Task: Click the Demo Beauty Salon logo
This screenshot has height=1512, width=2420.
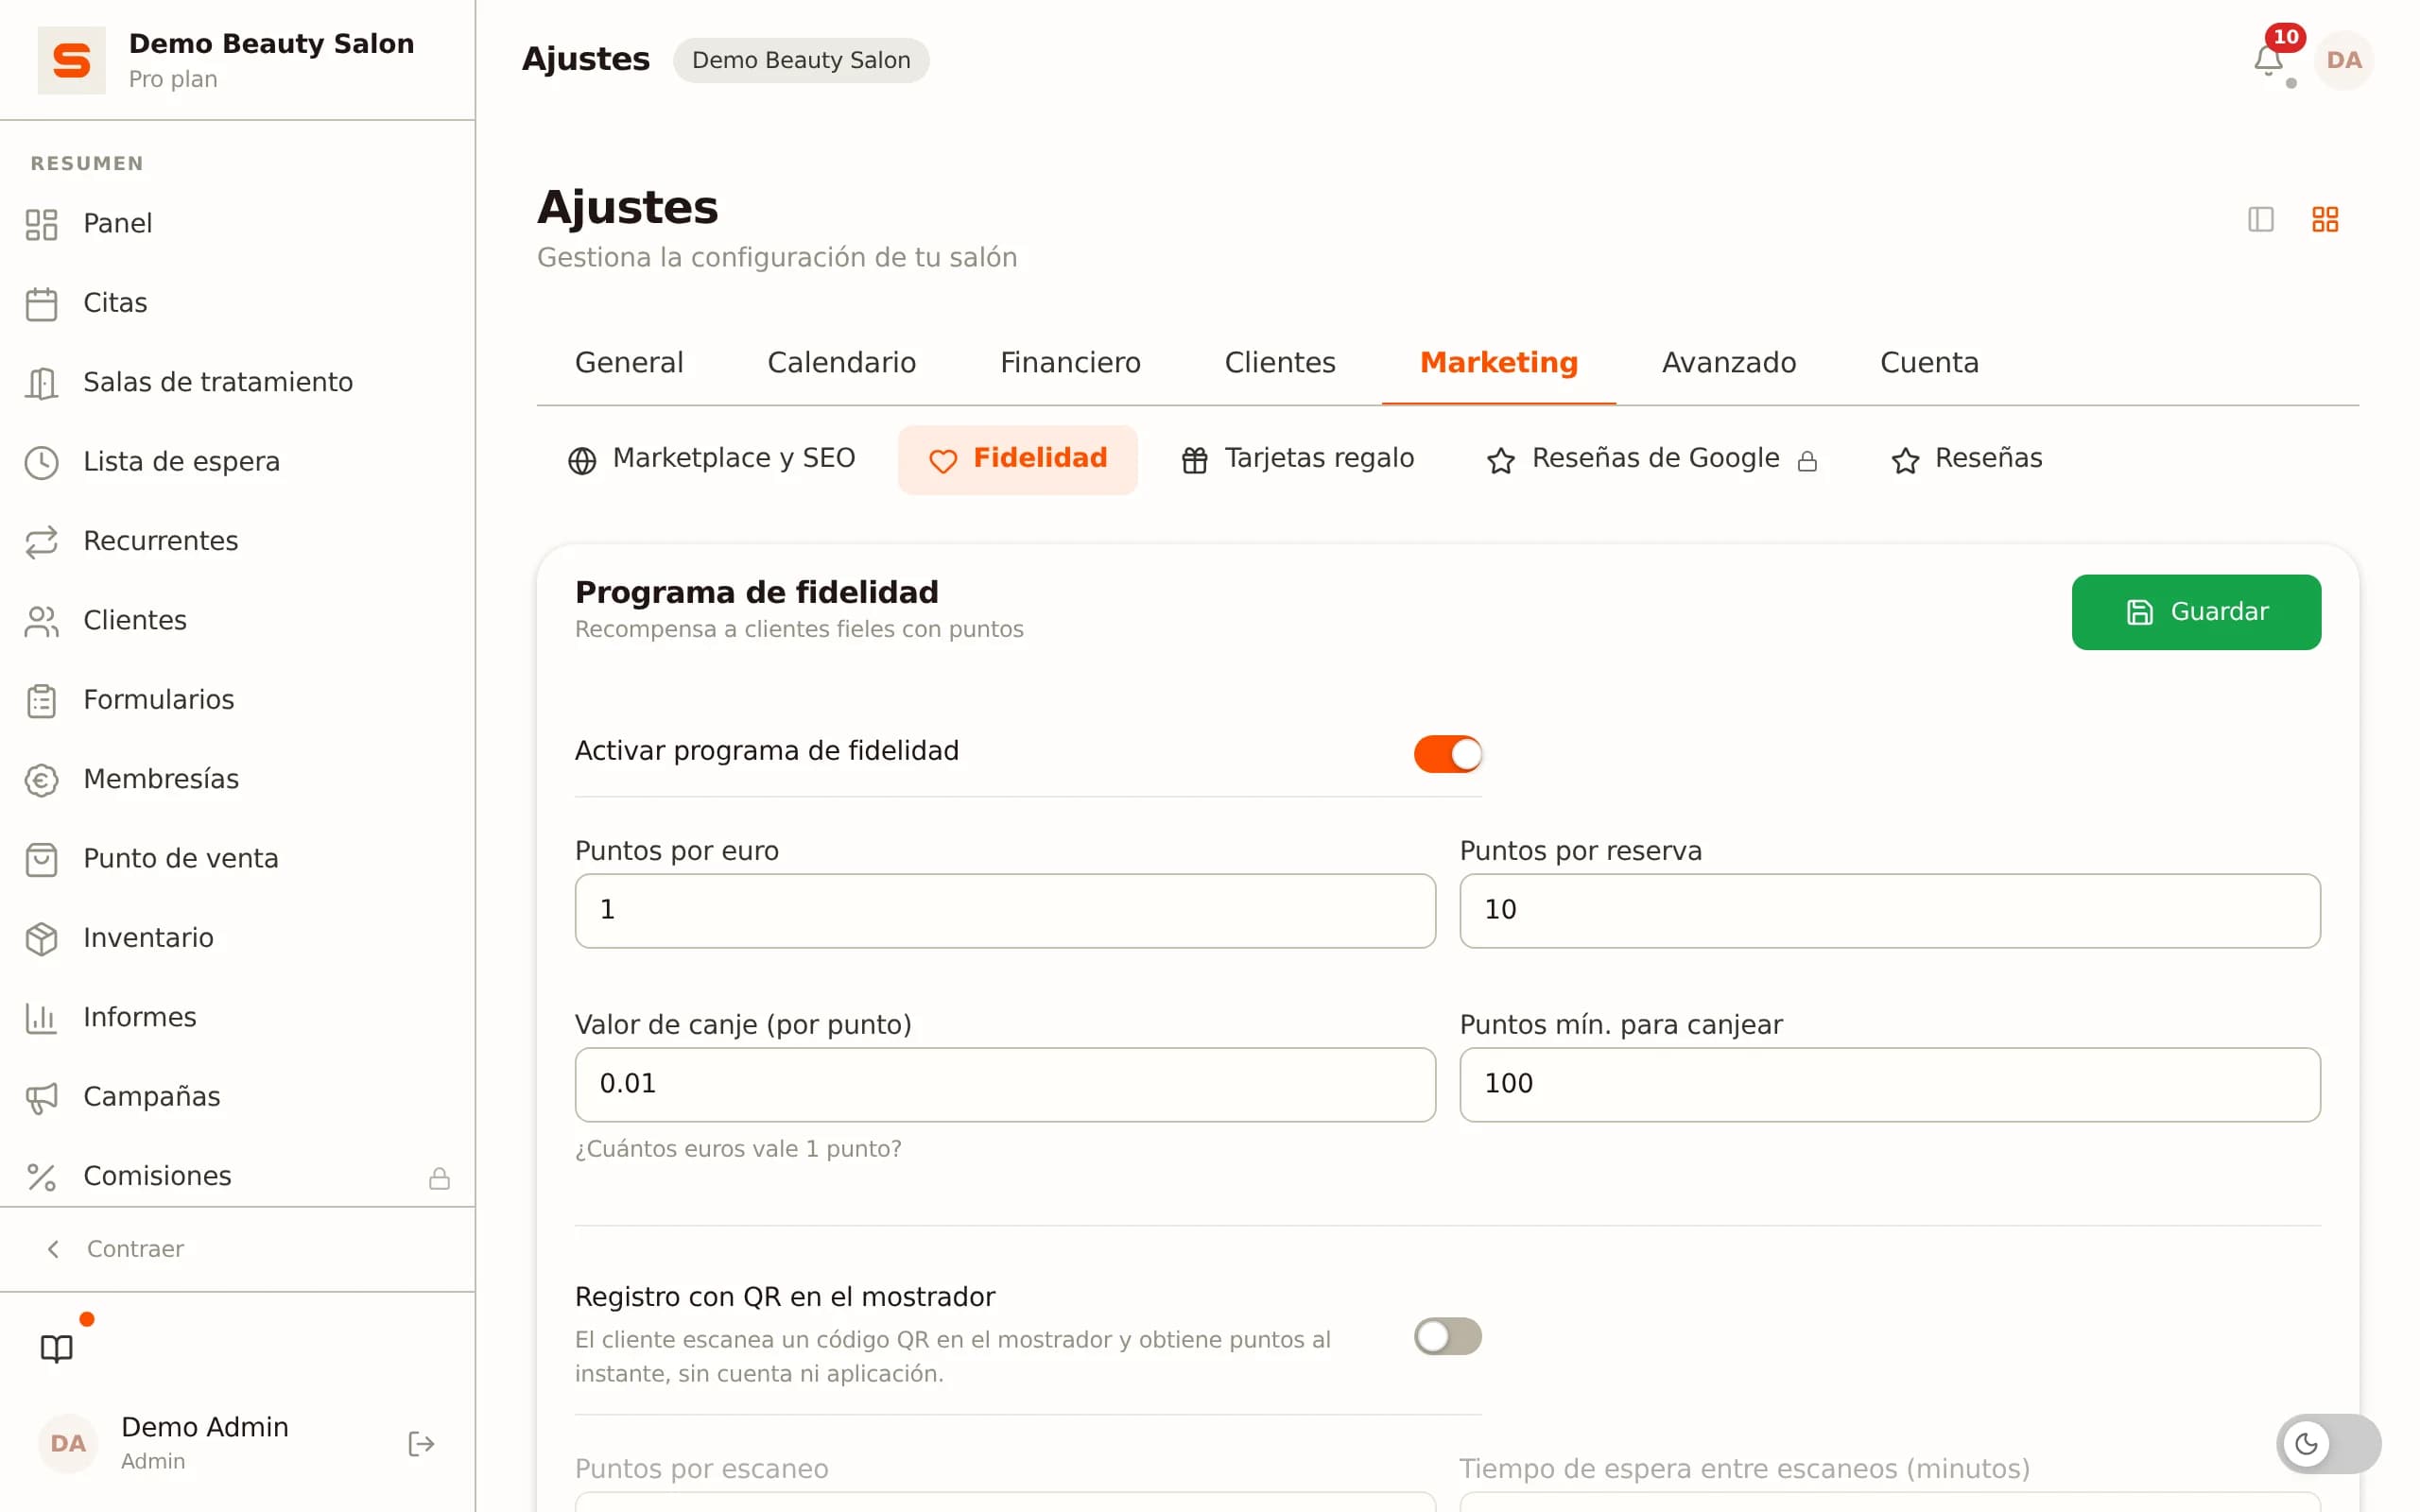Action: [71, 60]
